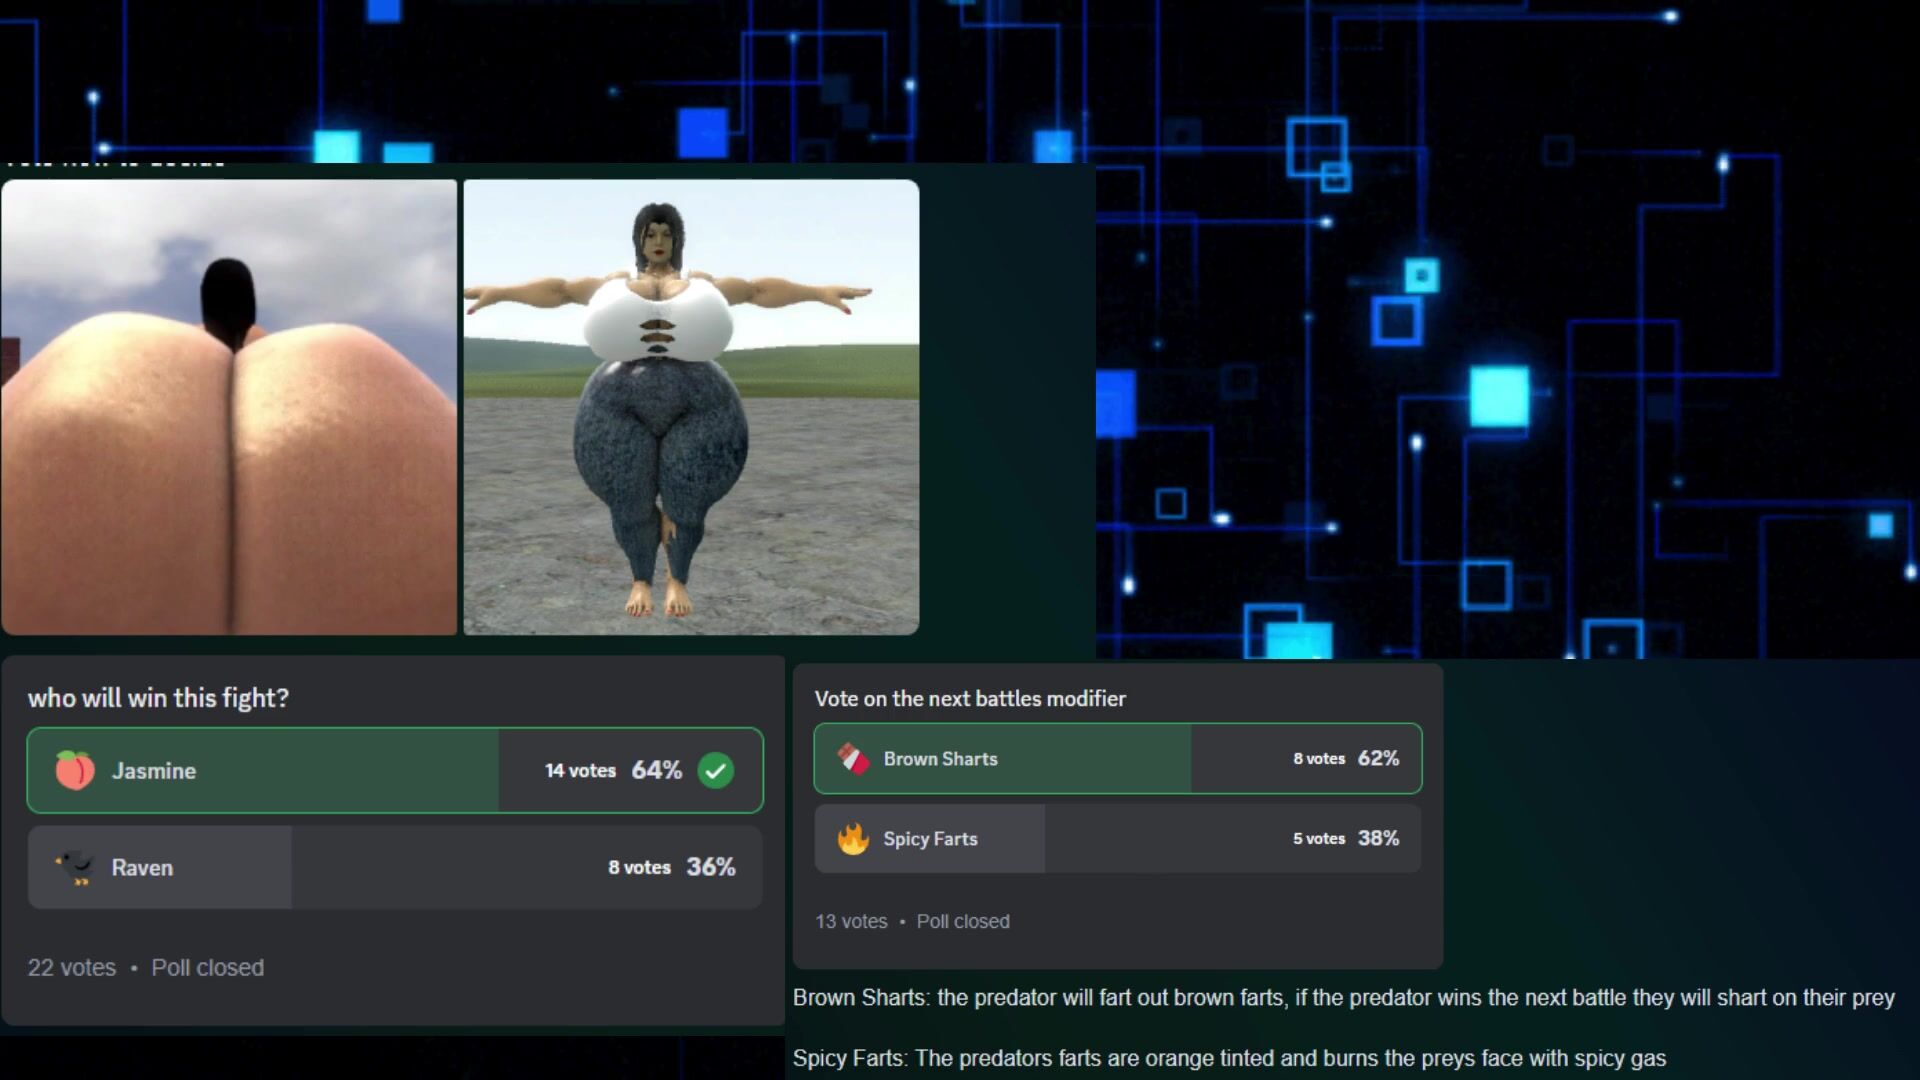Click the peach emoji beside Jasmine
This screenshot has height=1080, width=1920.
click(75, 770)
